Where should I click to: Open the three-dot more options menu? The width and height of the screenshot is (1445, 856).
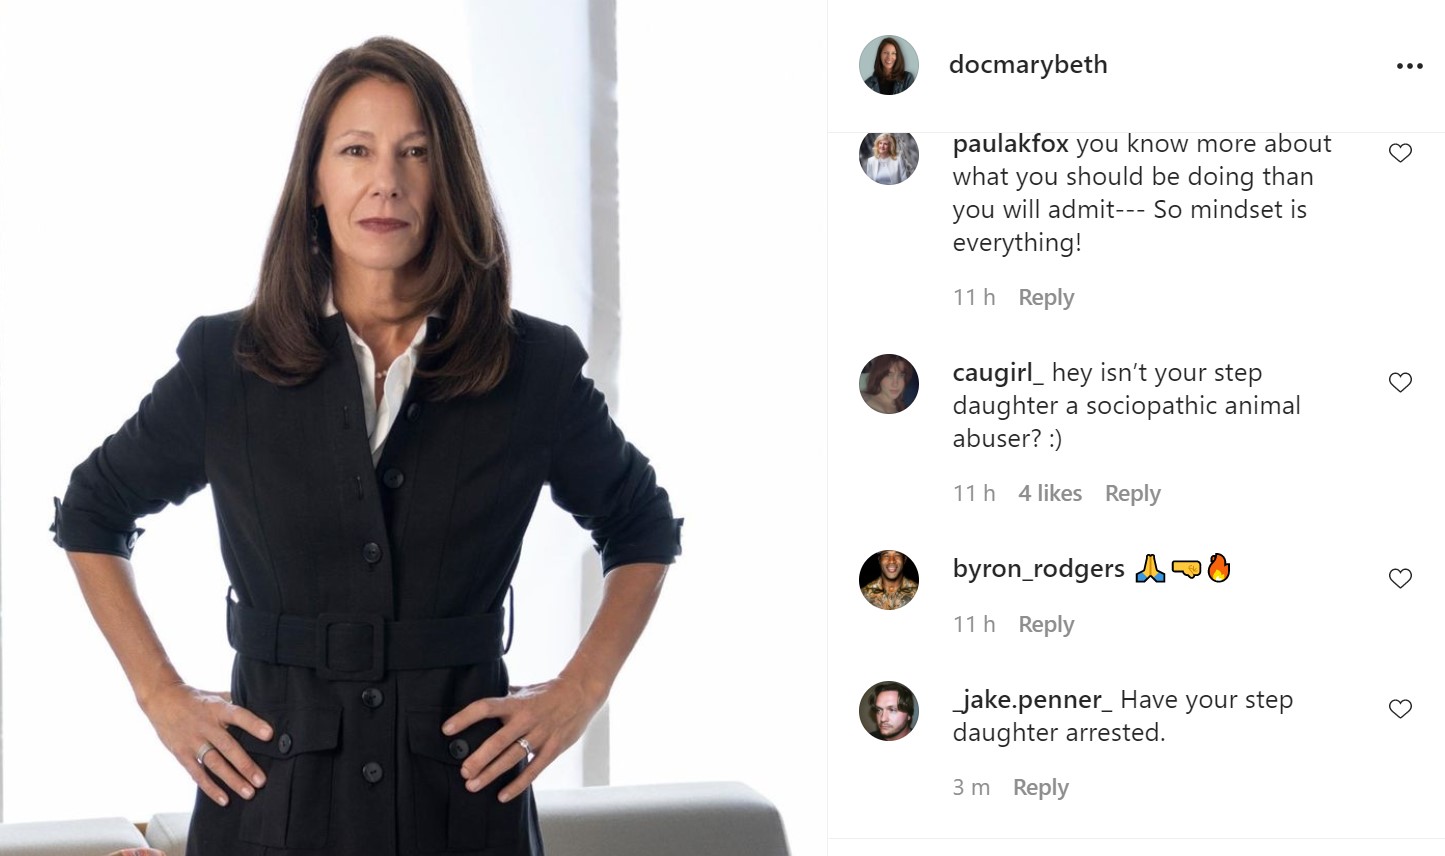1409,66
